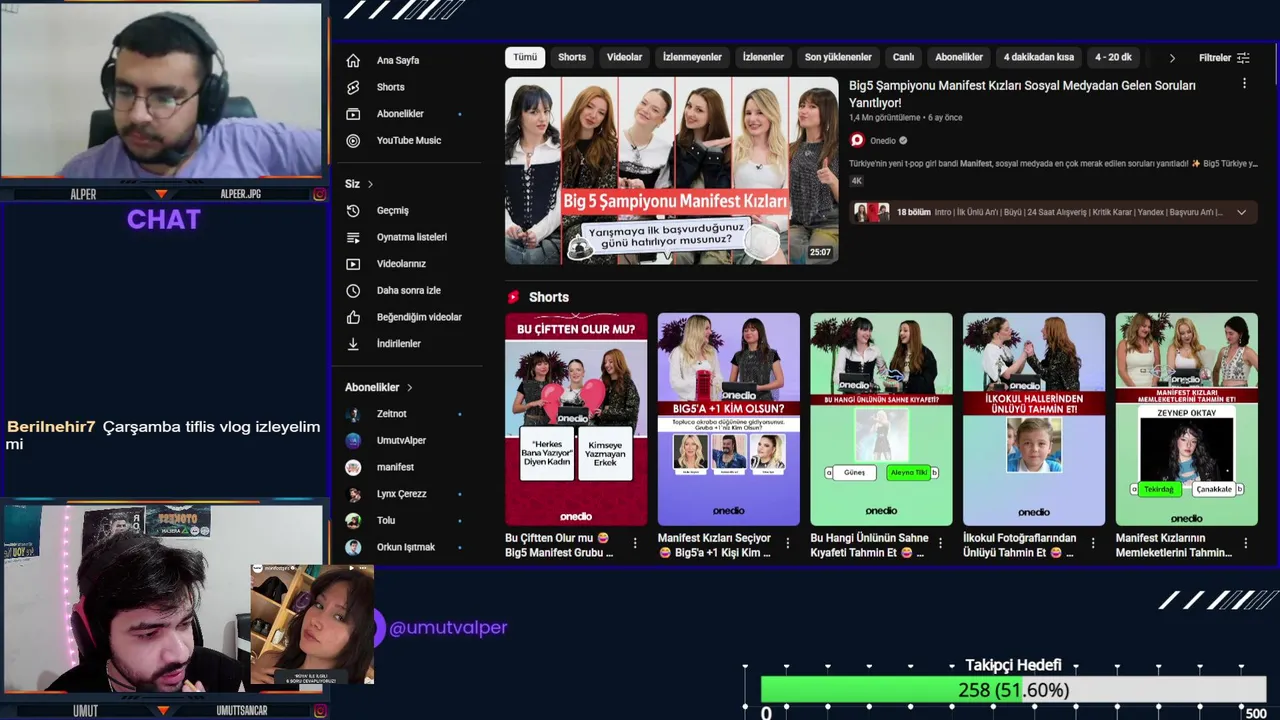1280x720 pixels.
Task: Open the Onedio channel name link
Action: coord(882,141)
